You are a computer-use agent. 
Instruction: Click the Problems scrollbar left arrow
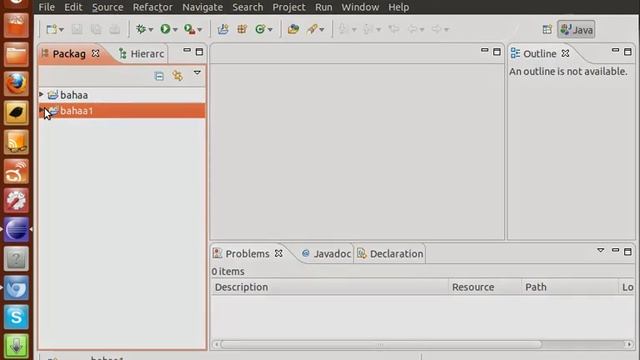tap(216, 344)
